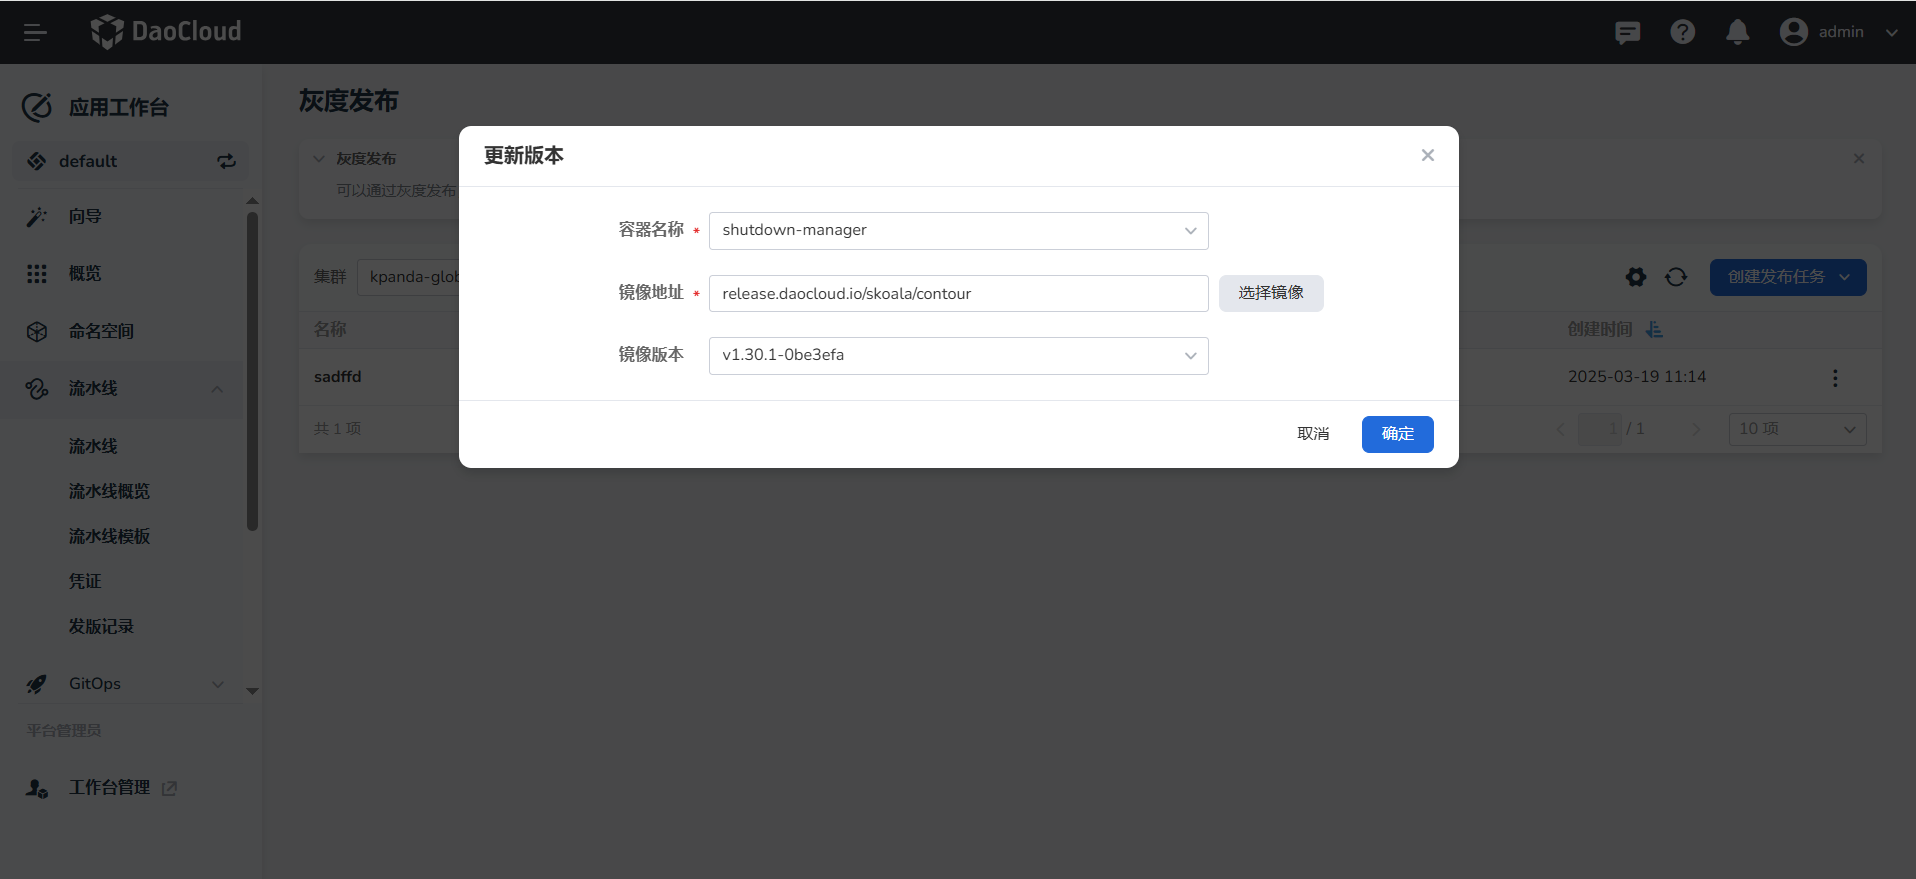Click the hamburger menu icon in header
The width and height of the screenshot is (1916, 879).
coord(35,33)
